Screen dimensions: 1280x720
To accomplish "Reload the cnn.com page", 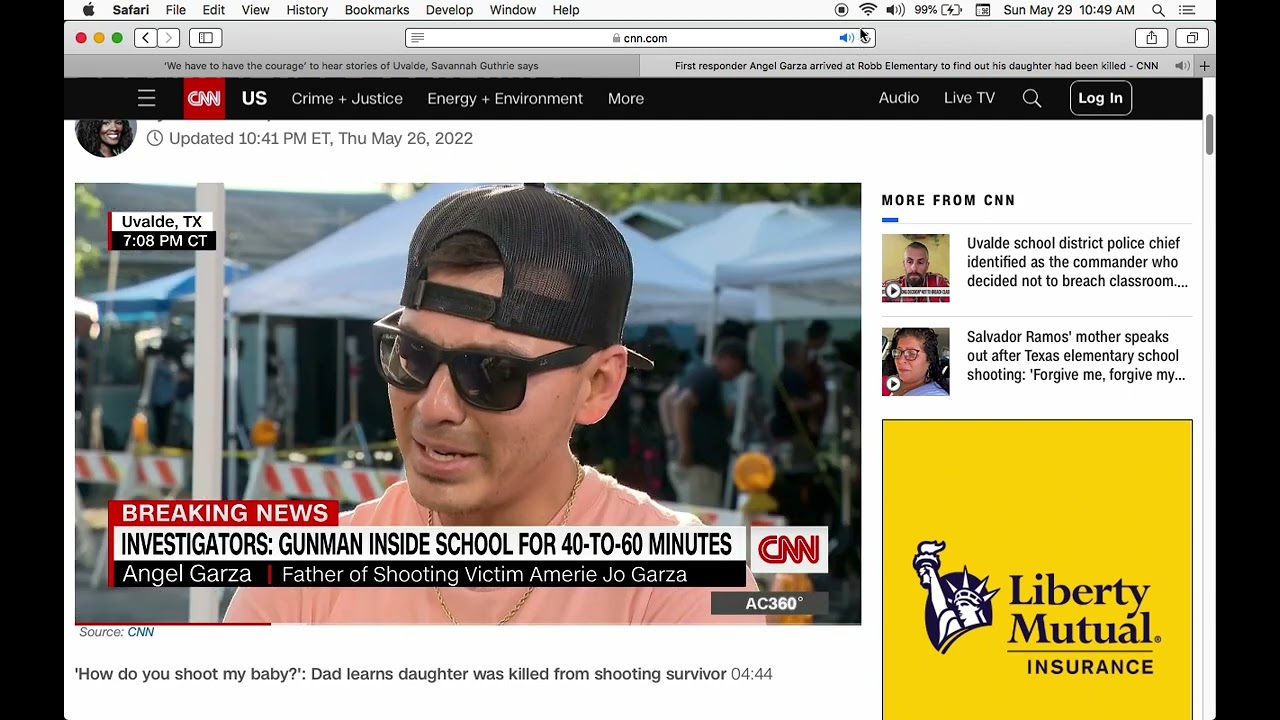I will tap(865, 38).
